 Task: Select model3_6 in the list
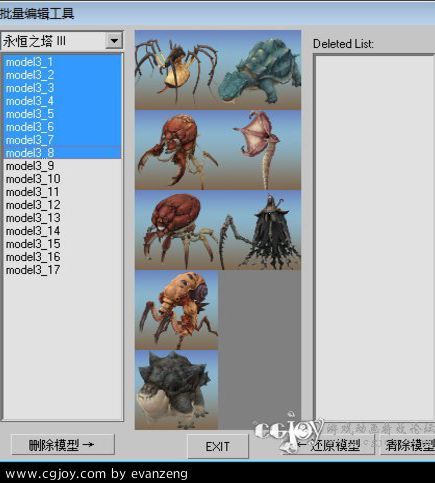[x=62, y=127]
